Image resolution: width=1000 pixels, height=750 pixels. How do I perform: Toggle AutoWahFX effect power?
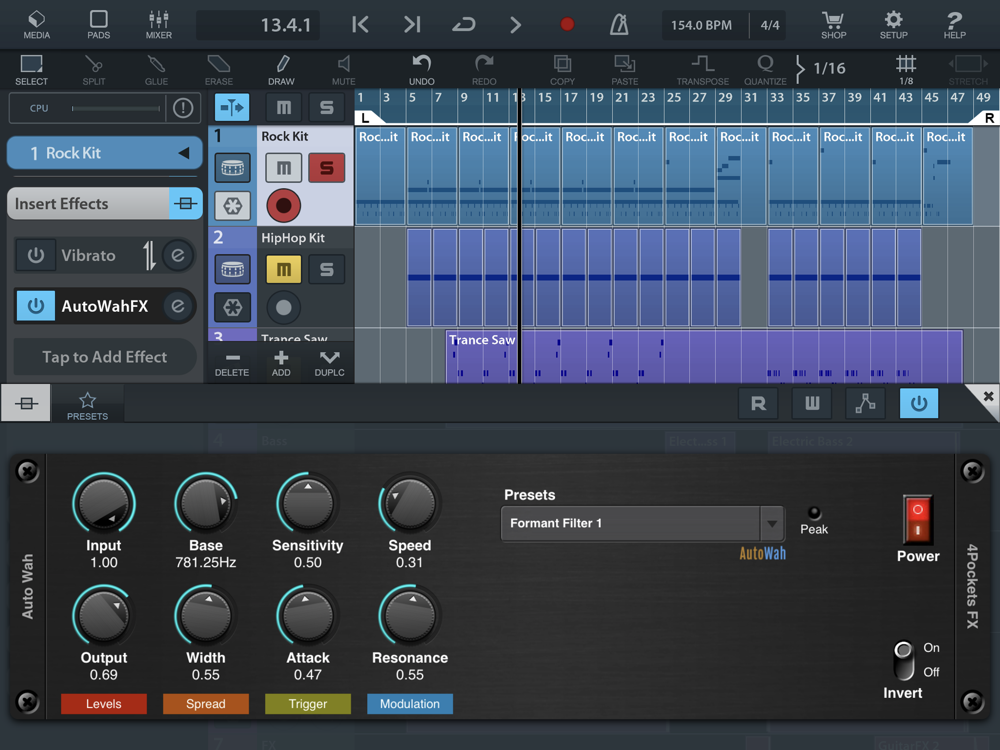point(36,306)
